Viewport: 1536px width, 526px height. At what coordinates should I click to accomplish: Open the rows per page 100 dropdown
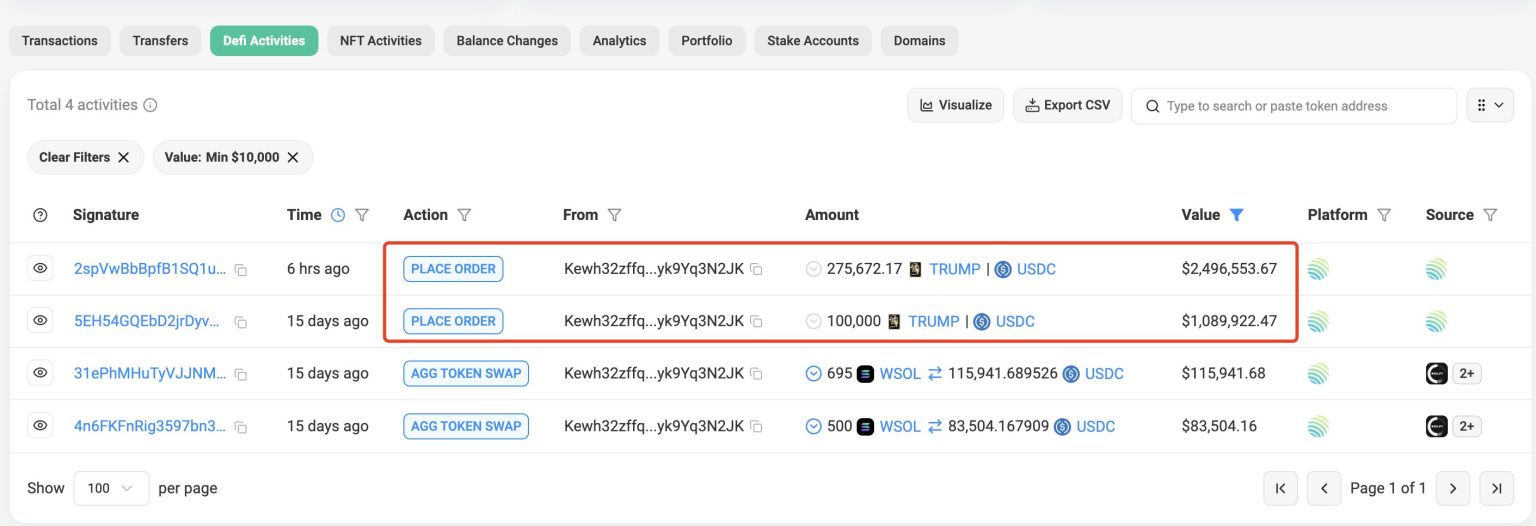(111, 488)
